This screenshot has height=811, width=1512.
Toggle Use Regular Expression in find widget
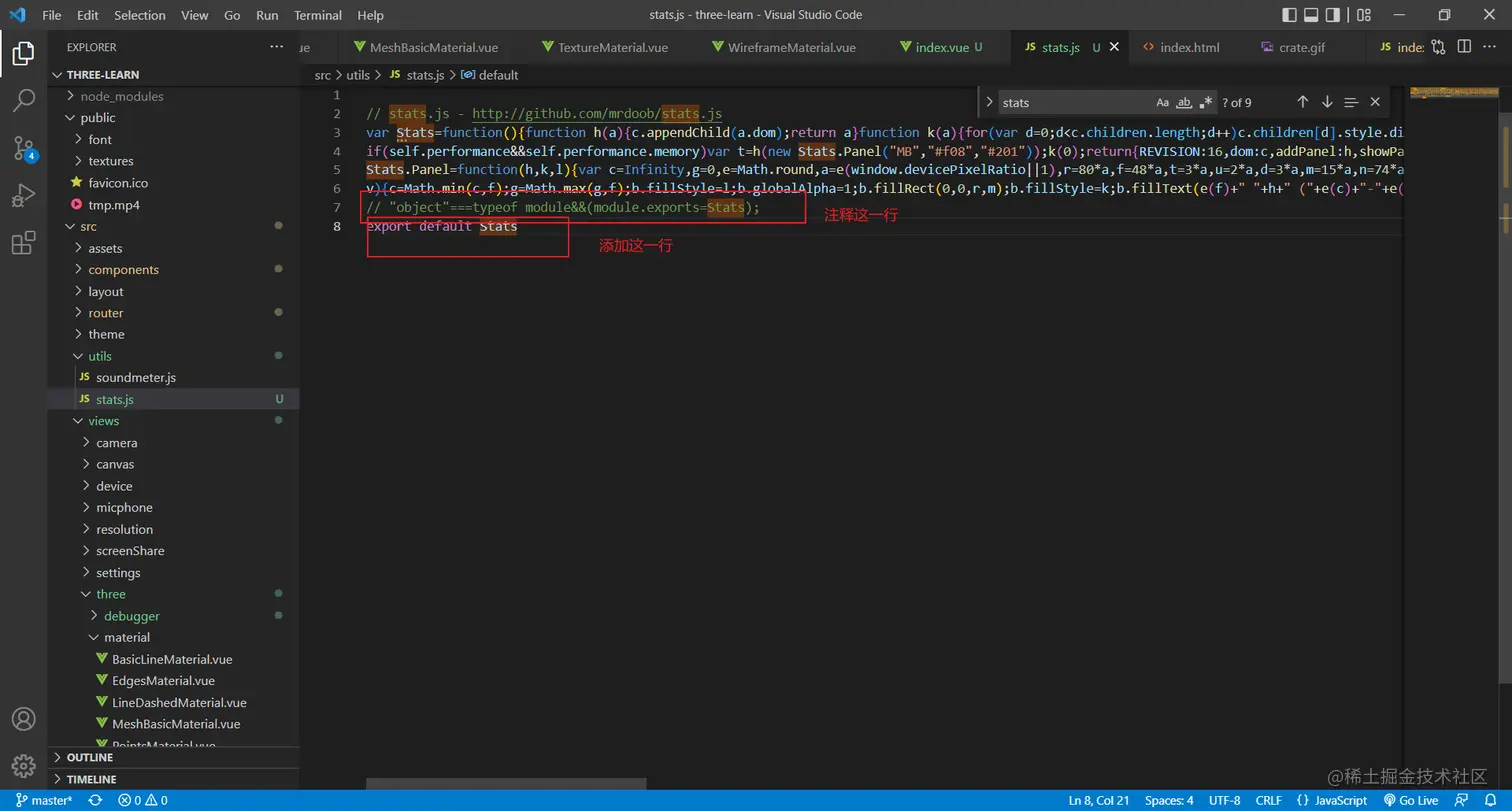pos(1206,102)
